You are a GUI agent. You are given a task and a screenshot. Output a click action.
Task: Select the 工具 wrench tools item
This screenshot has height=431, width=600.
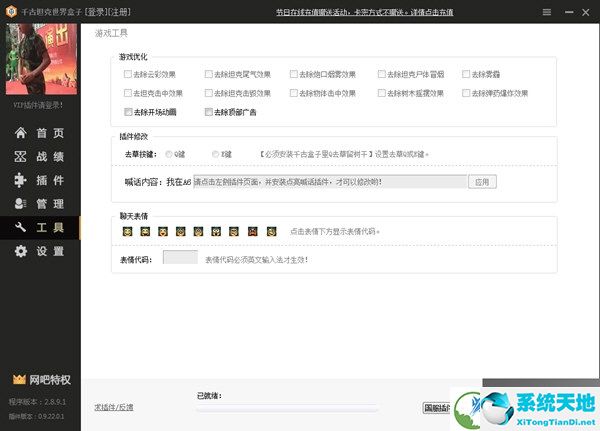pos(39,228)
